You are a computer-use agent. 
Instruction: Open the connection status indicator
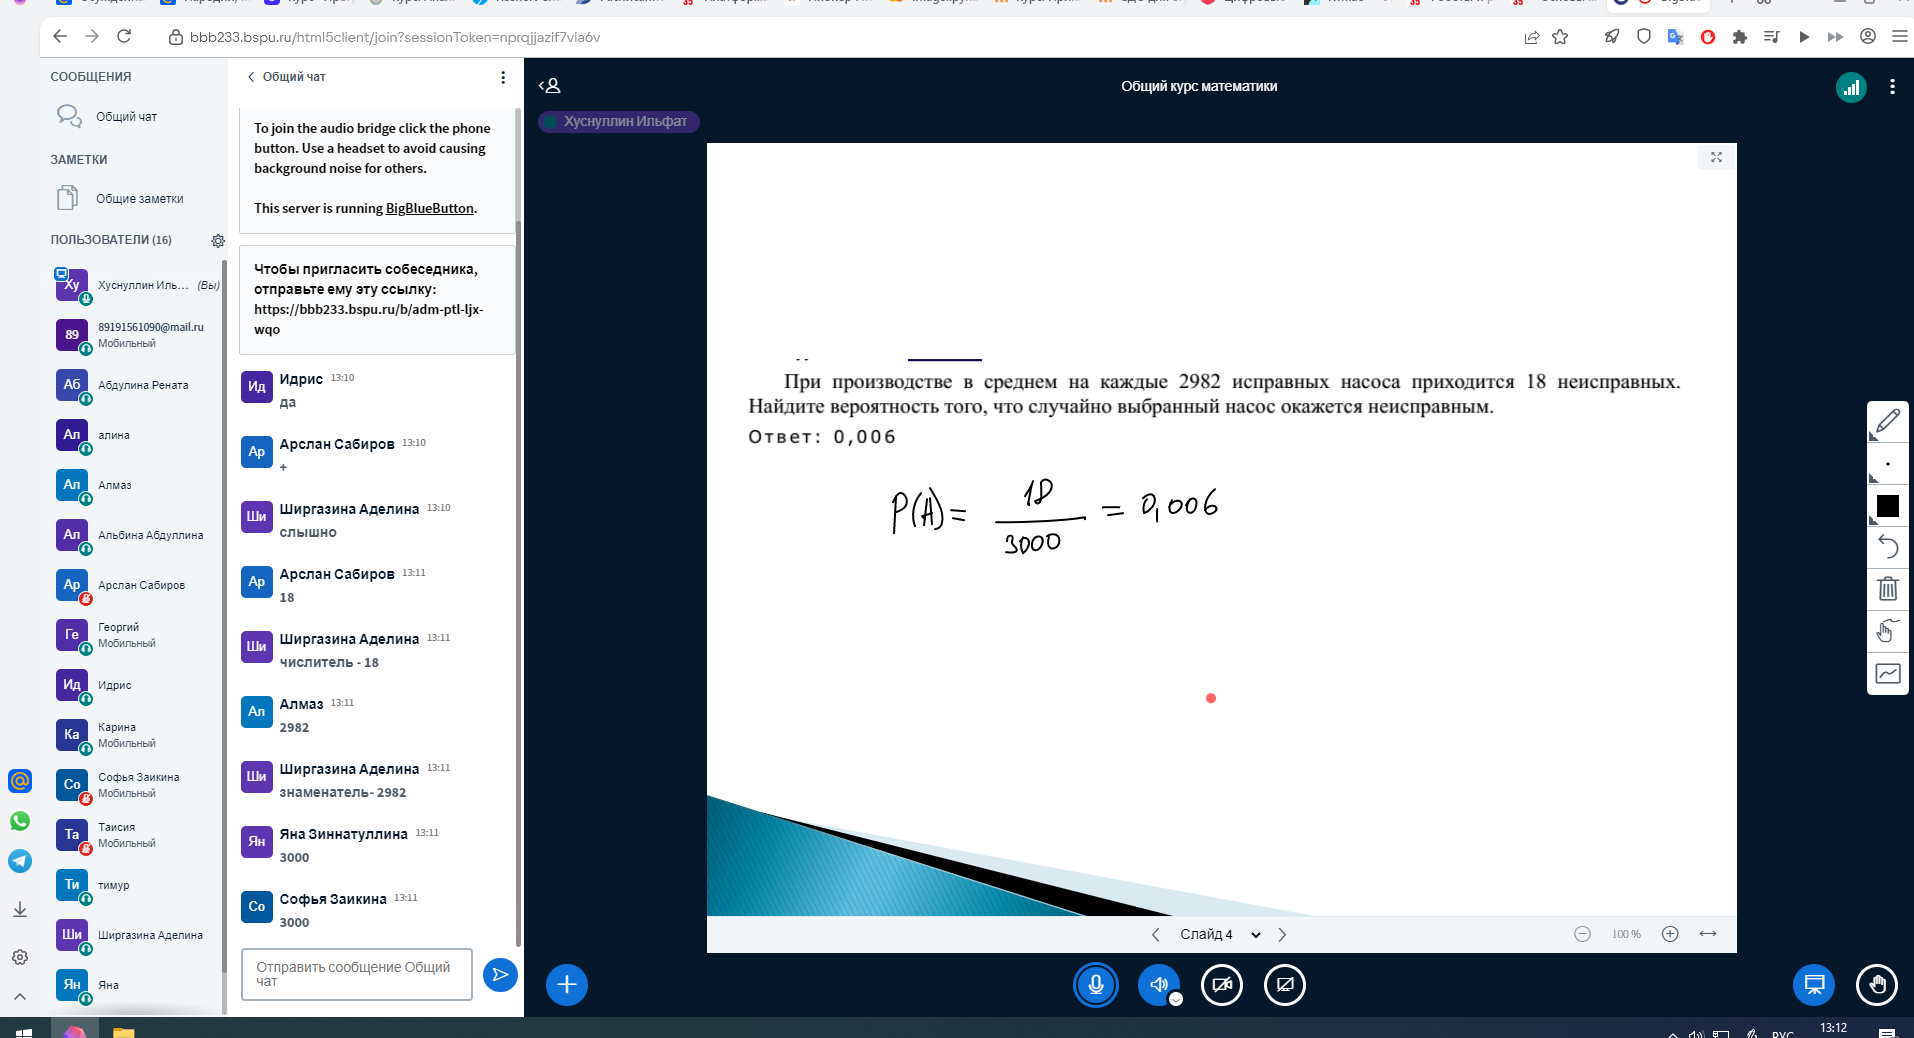coord(1852,87)
